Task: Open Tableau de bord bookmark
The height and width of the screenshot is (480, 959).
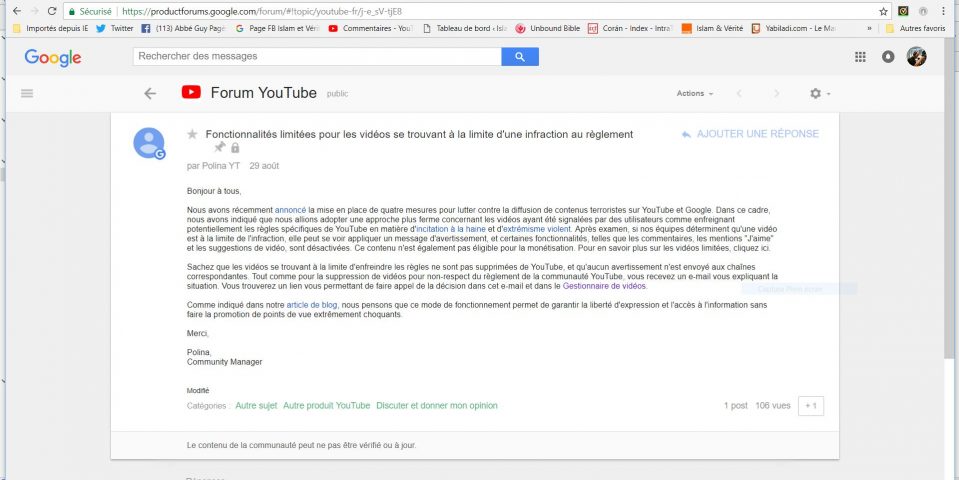Action: tap(465, 28)
